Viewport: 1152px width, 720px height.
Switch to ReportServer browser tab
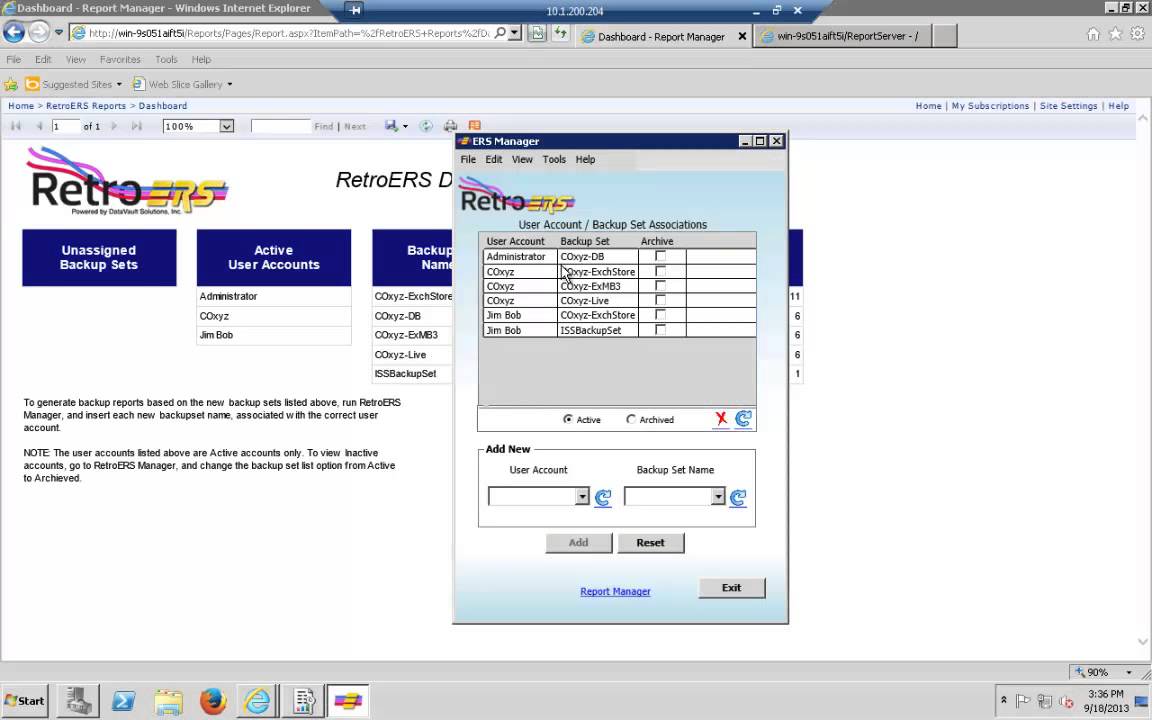point(843,36)
